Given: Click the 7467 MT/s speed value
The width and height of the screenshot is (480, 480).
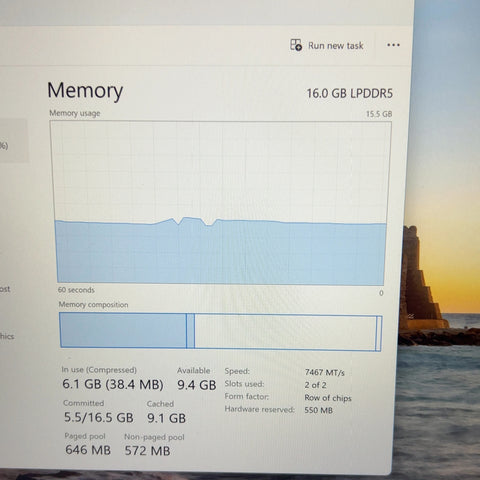Looking at the screenshot, I should tap(324, 372).
